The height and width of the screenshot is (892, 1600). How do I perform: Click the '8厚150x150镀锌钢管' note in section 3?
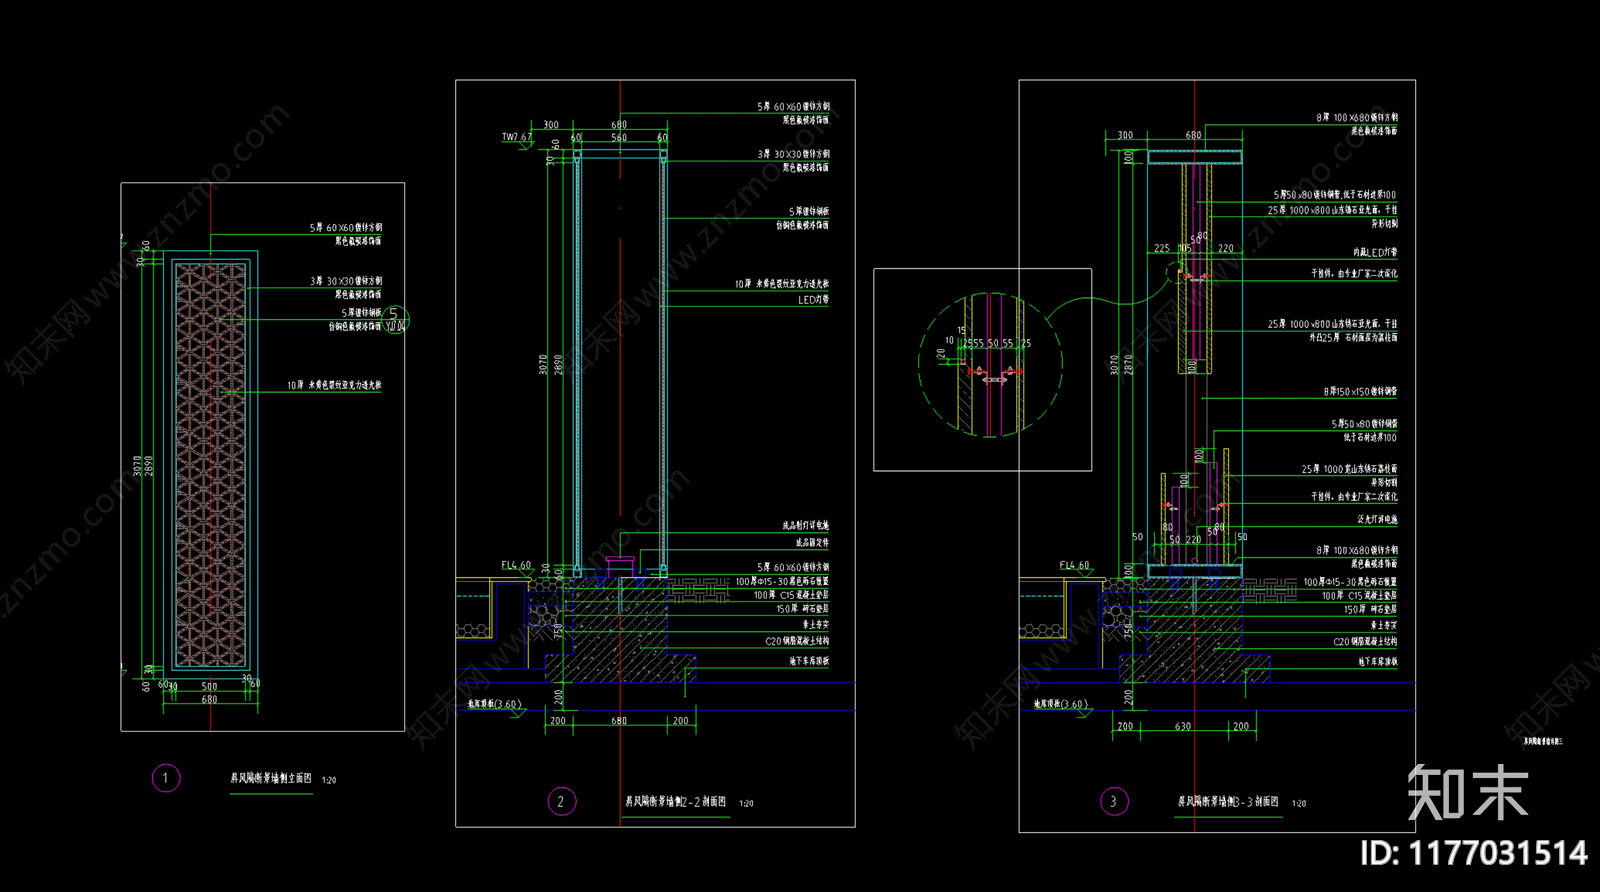[1360, 392]
